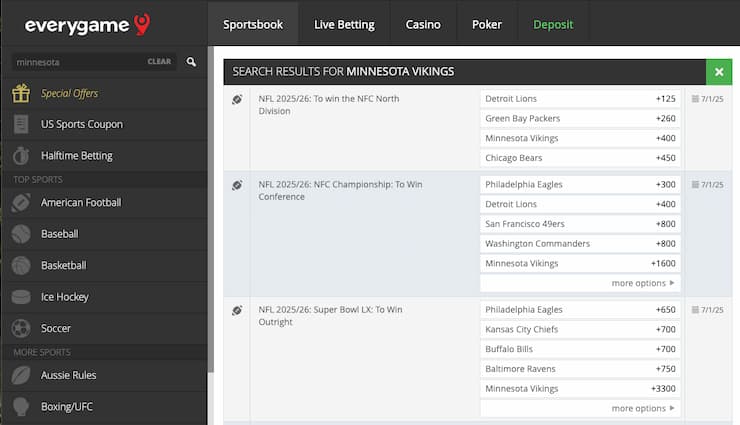Viewport: 740px width, 425px height.
Task: Select Boxing/UFC in sidebar
Action: 67,407
